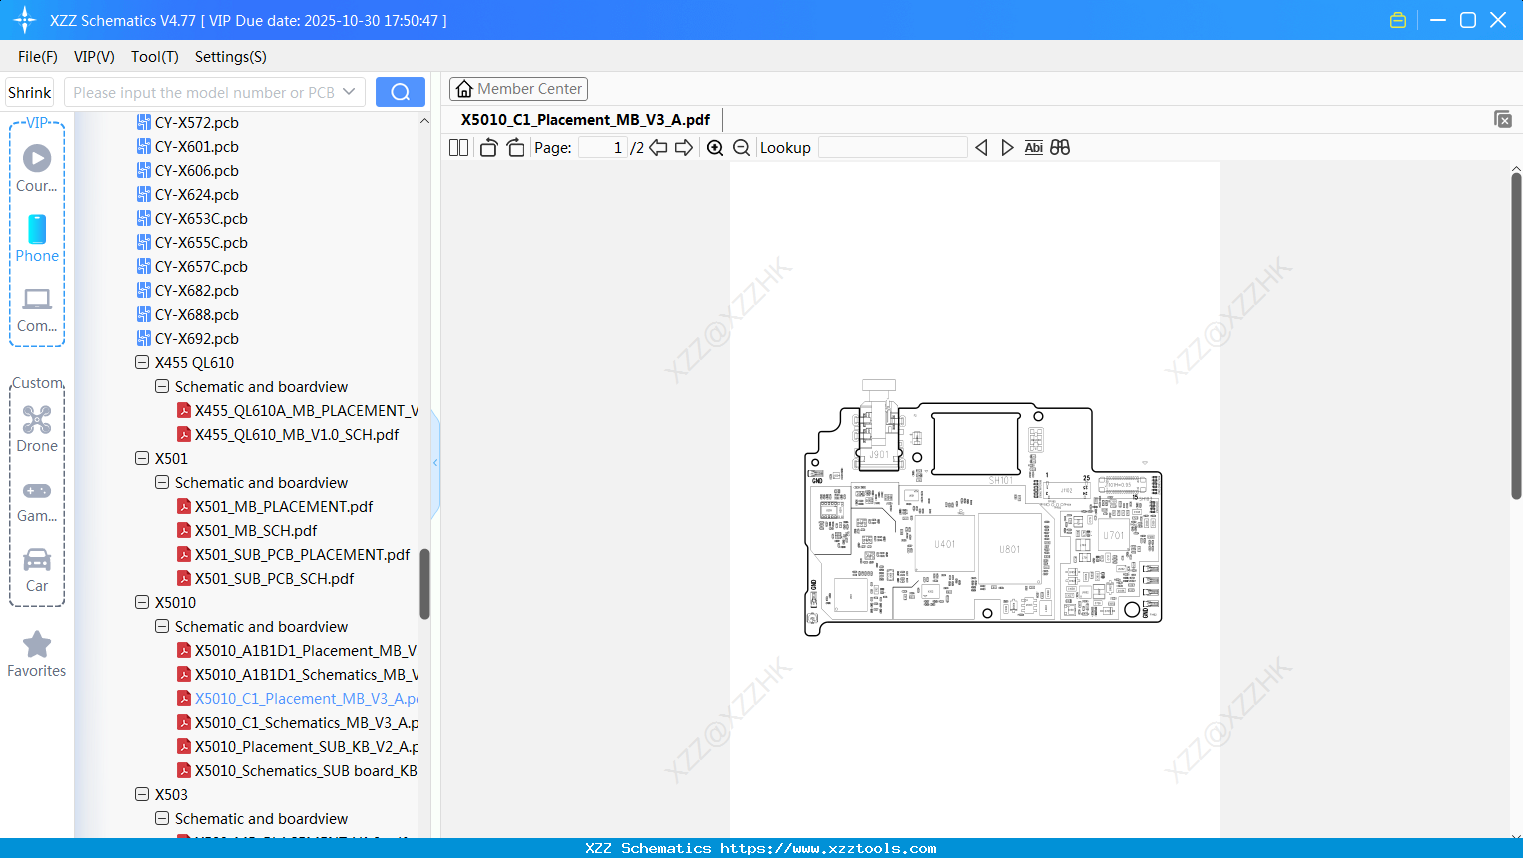Screen dimensions: 1523x858
Task: Collapse the X5010 tree node
Action: pyautogui.click(x=142, y=602)
